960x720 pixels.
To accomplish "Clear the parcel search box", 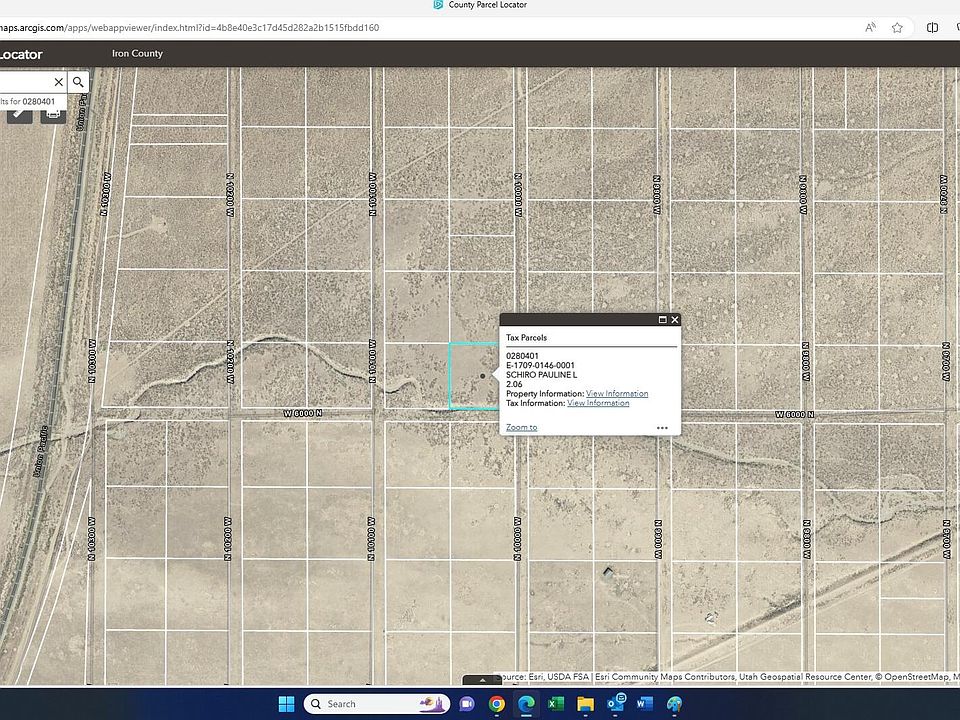I will pos(58,82).
